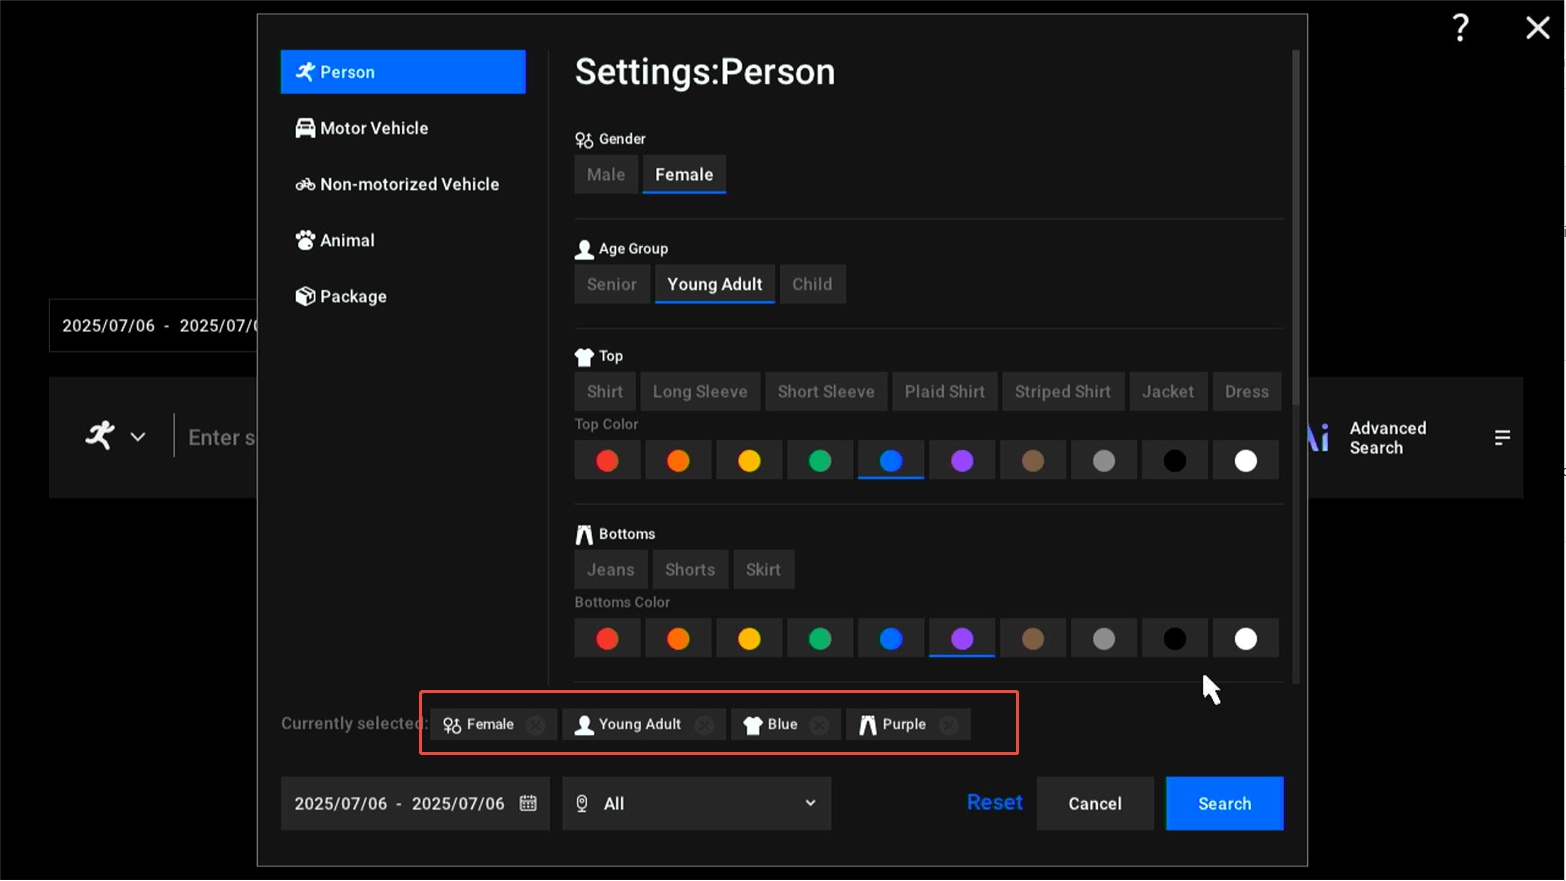Remove the Female tag from current selection
Viewport: 1566px width, 881px height.
pyautogui.click(x=535, y=725)
